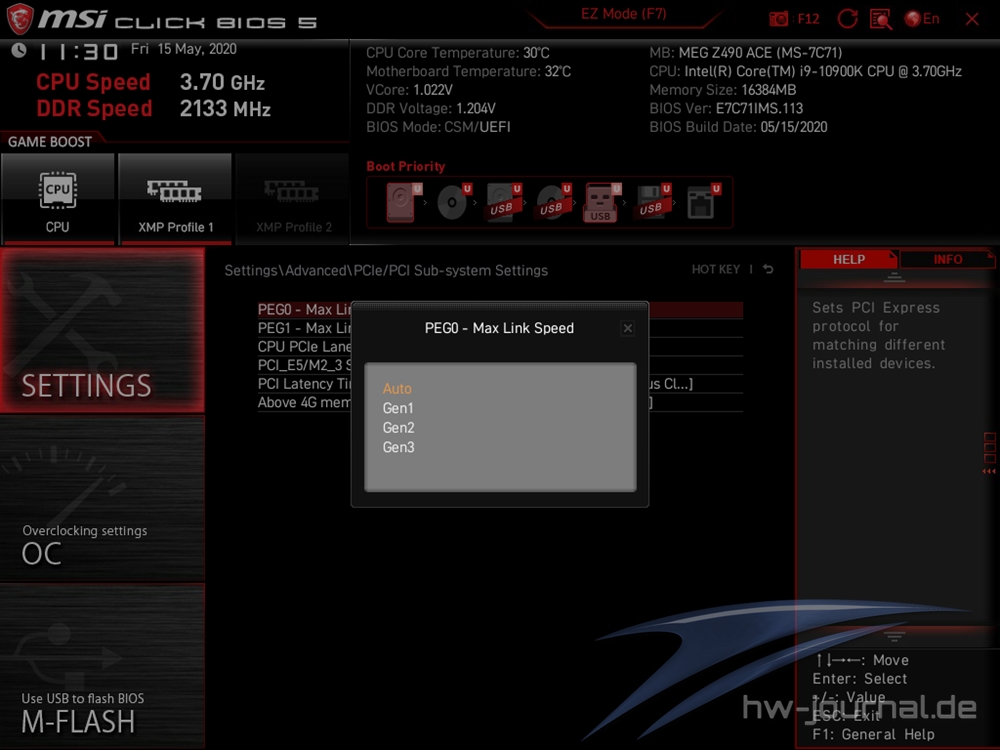The width and height of the screenshot is (1000, 750).
Task: Click the DDR Speed 2133 MHz value
Action: point(225,108)
